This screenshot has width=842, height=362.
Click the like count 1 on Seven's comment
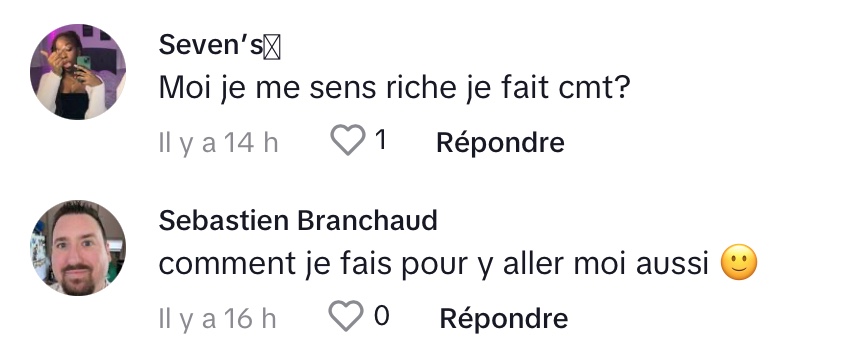click(x=381, y=141)
